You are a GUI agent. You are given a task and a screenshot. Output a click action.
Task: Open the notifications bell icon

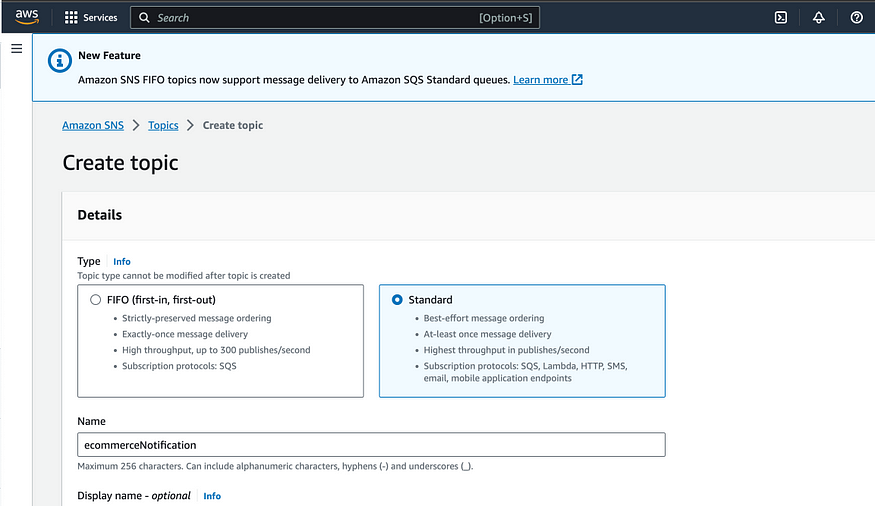[818, 17]
